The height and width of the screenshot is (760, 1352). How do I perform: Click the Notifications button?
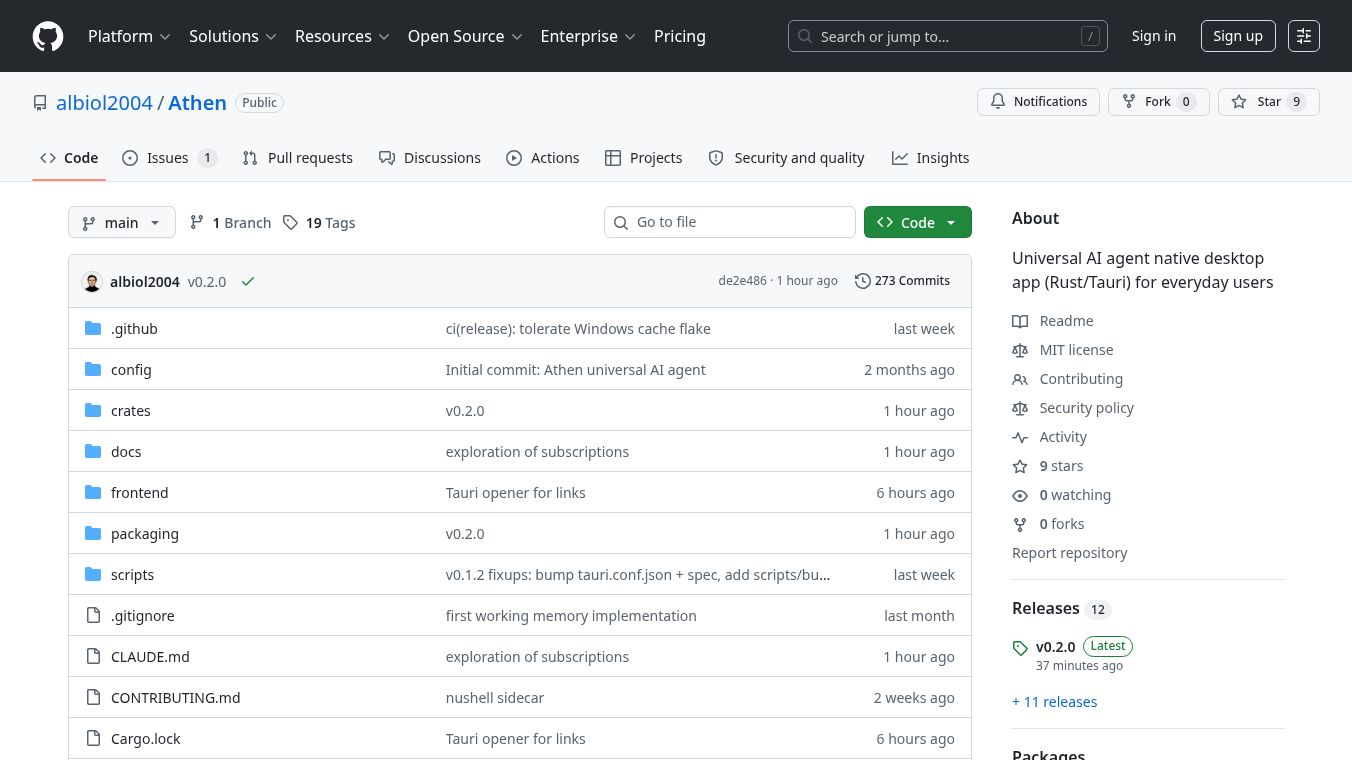click(x=1039, y=102)
